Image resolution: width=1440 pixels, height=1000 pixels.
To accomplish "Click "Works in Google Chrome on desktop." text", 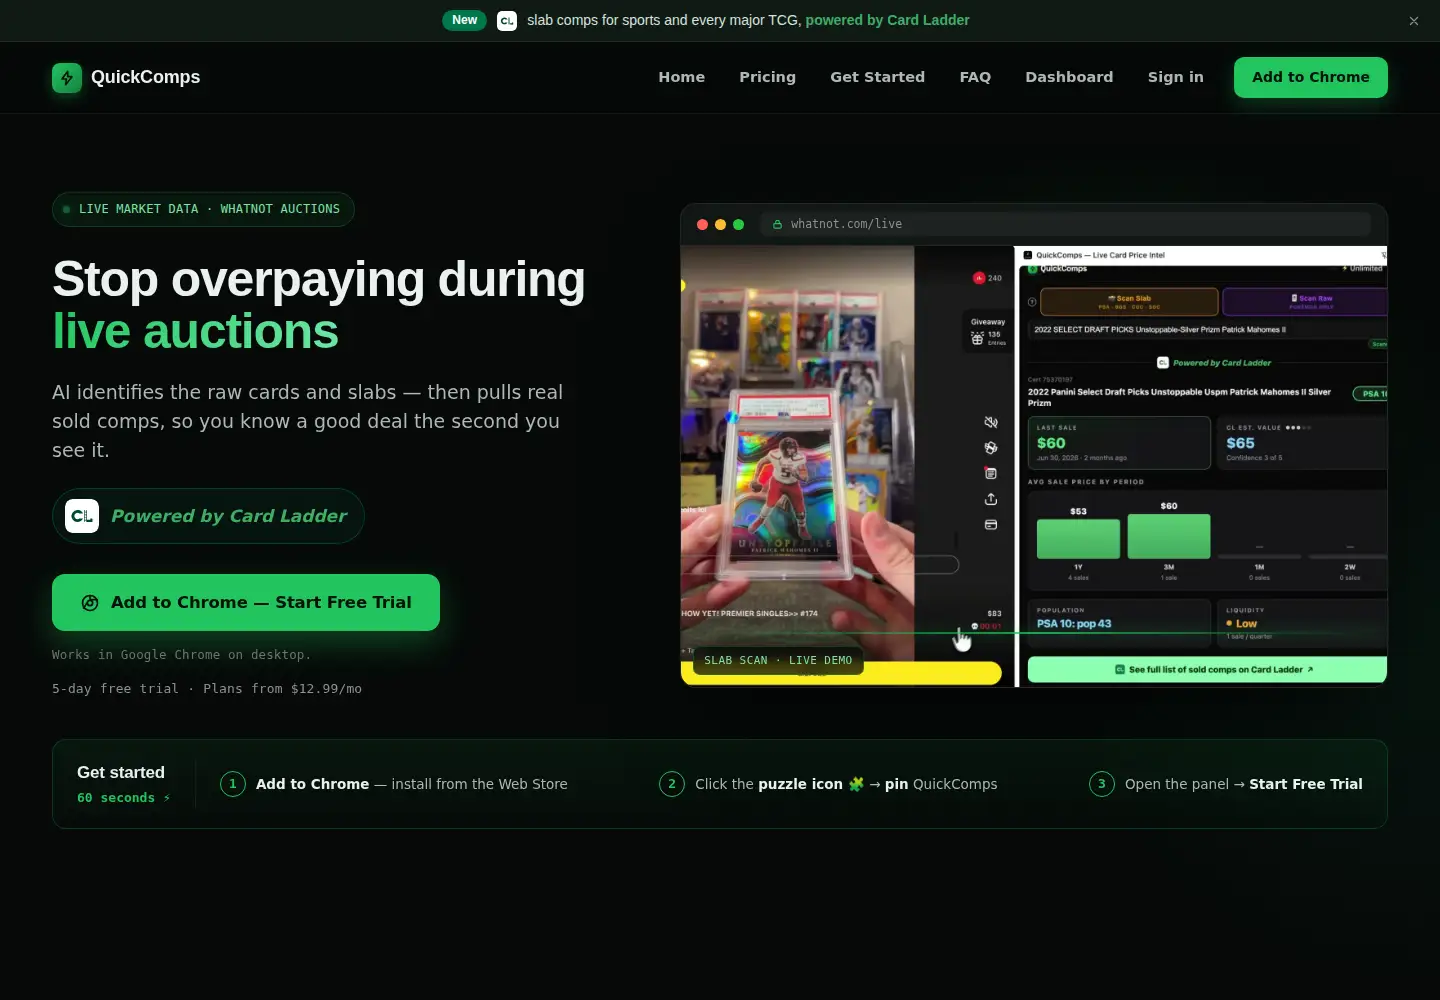I will pos(181,655).
